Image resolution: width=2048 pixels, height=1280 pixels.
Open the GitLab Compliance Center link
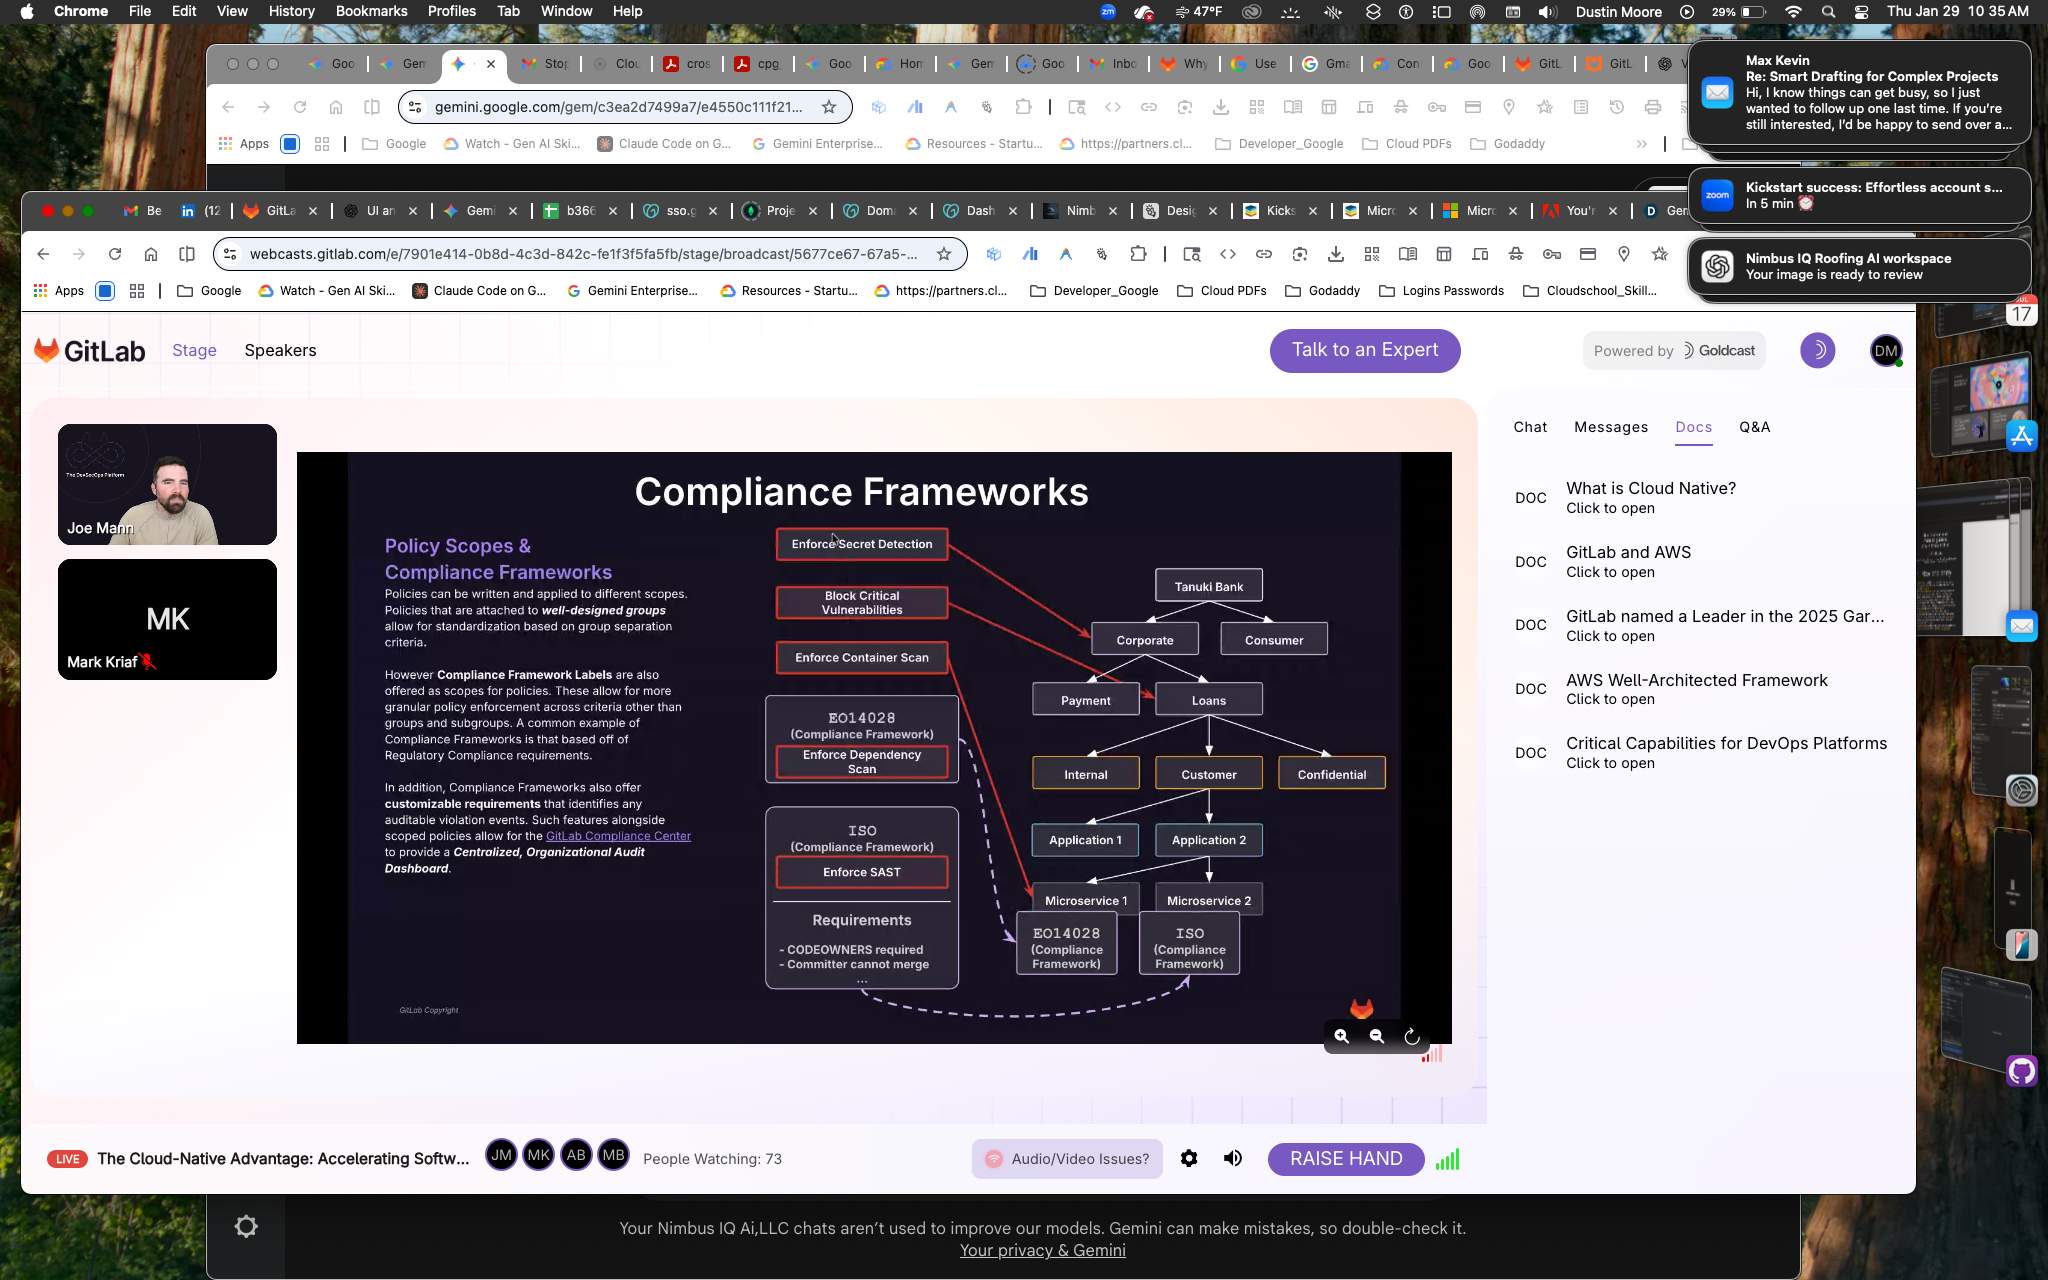(x=618, y=836)
